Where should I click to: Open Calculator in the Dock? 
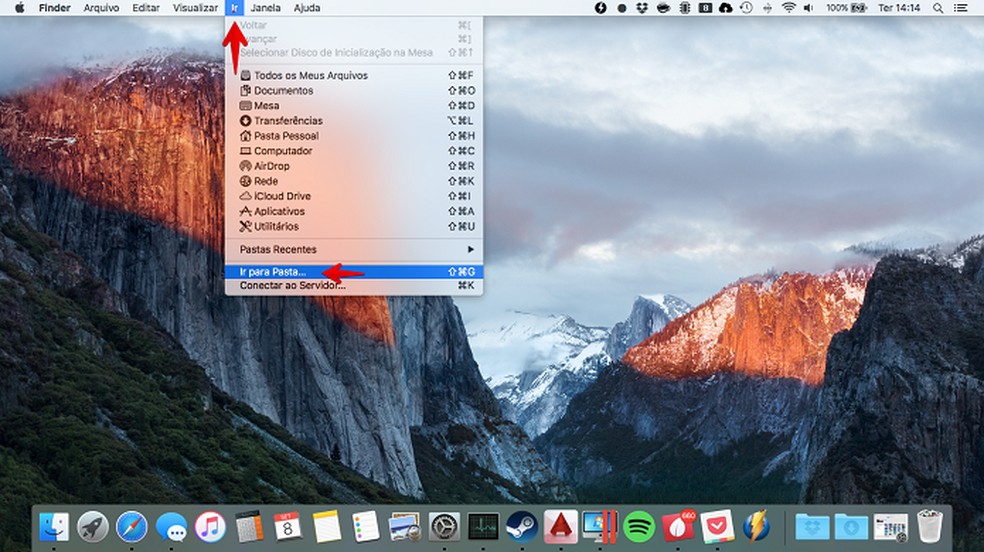(x=249, y=526)
